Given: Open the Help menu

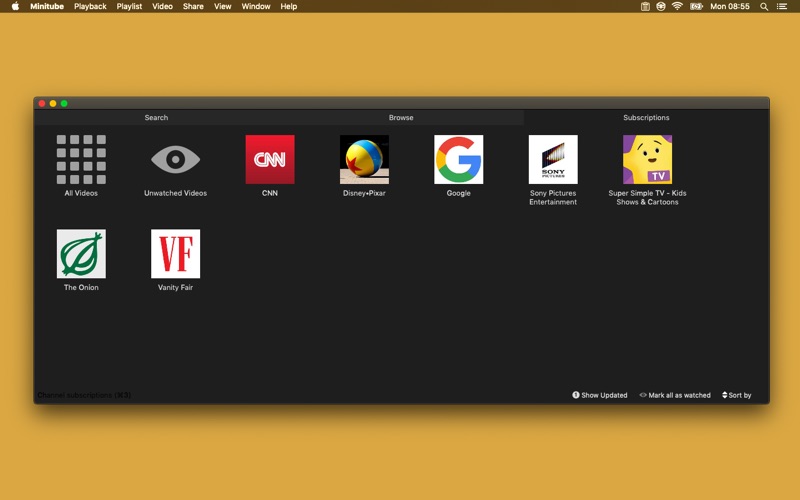Looking at the screenshot, I should tap(289, 6).
